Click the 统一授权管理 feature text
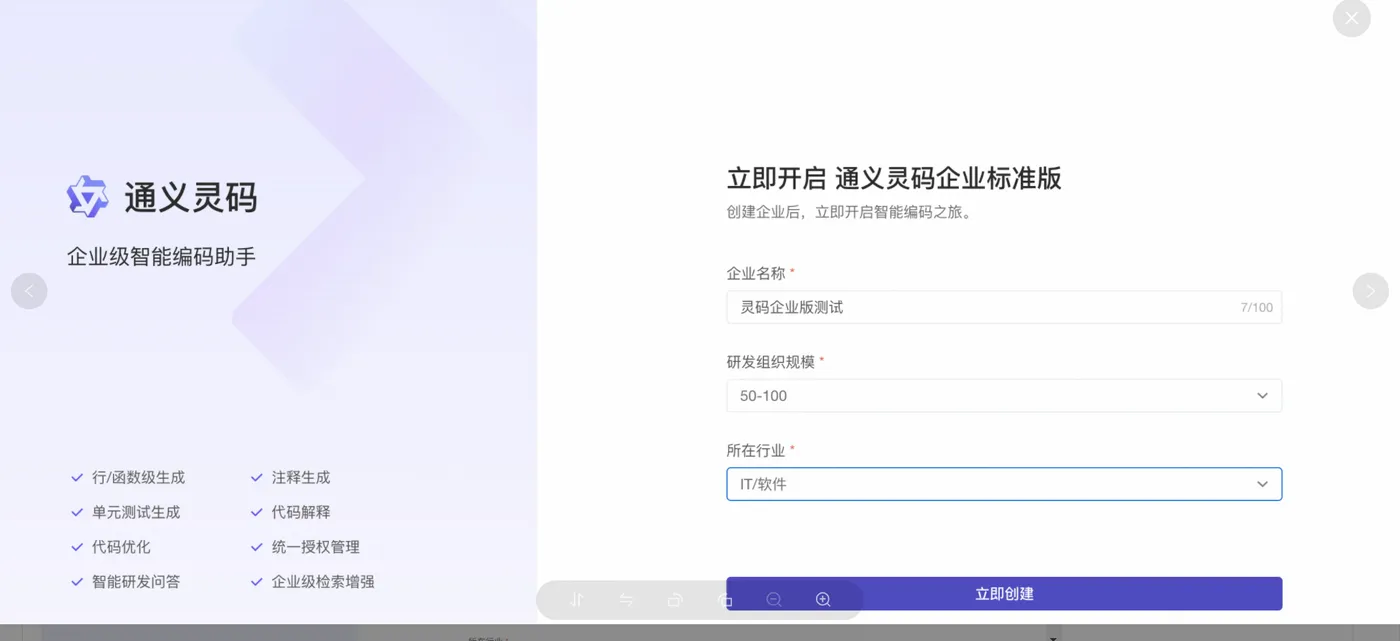This screenshot has height=641, width=1400. [316, 547]
